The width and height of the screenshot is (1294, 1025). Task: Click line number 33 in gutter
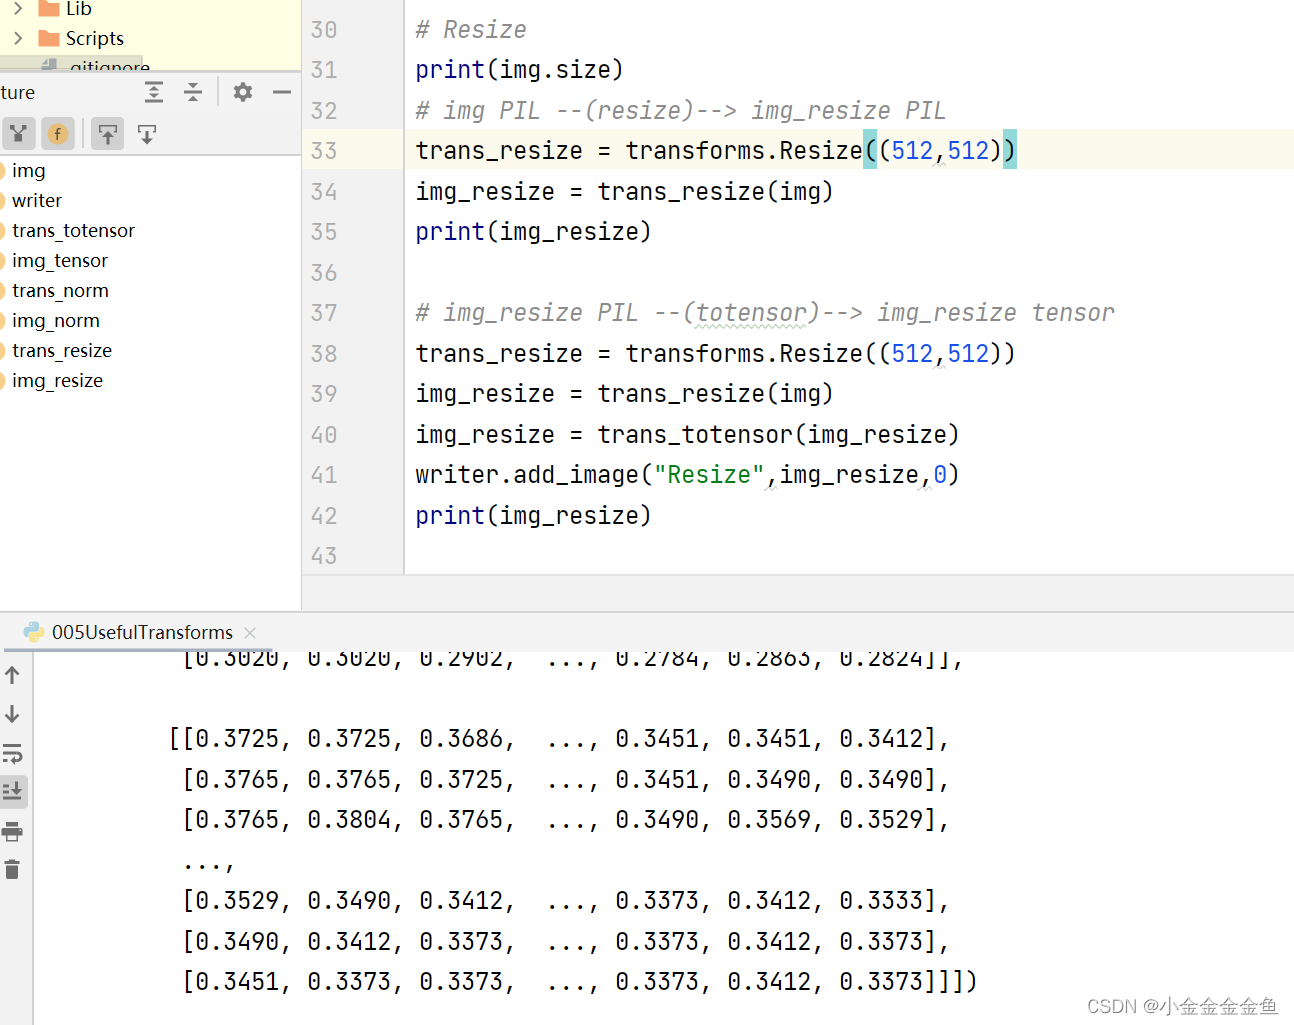(x=324, y=151)
